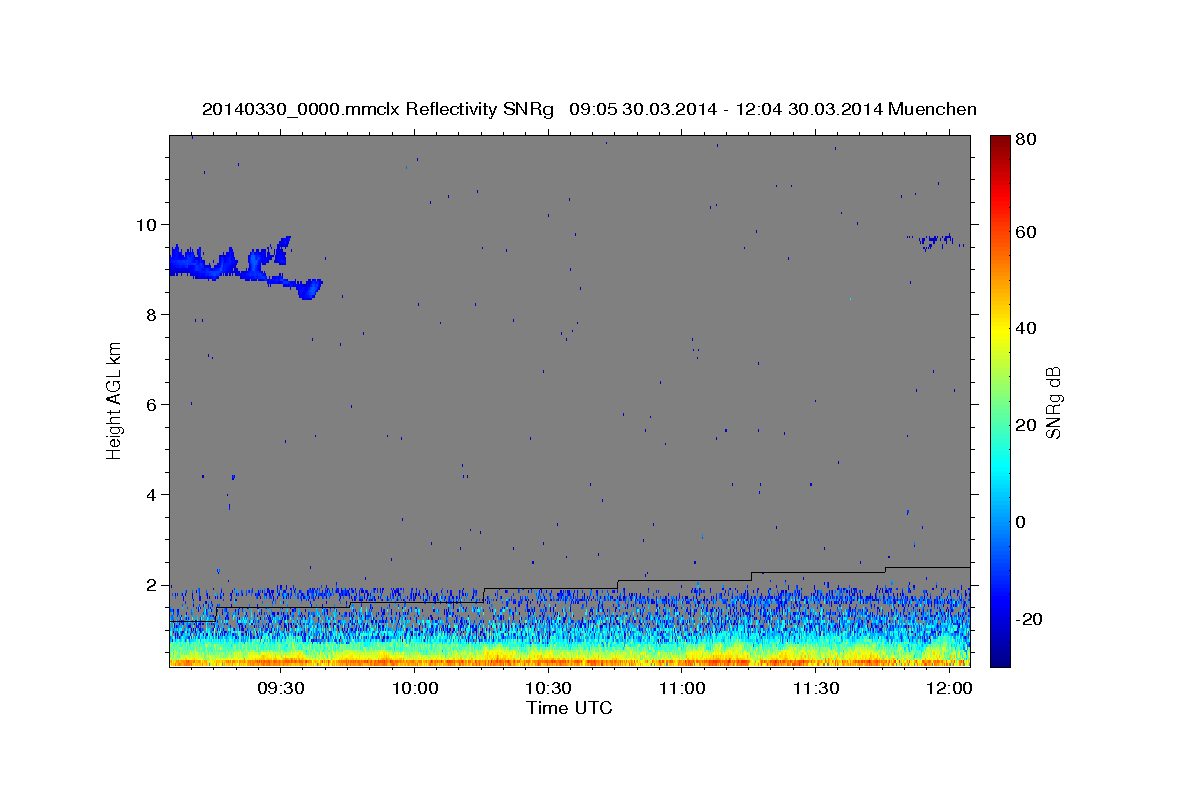
Task: Click the colorbar value 80
Action: pyautogui.click(x=1025, y=140)
